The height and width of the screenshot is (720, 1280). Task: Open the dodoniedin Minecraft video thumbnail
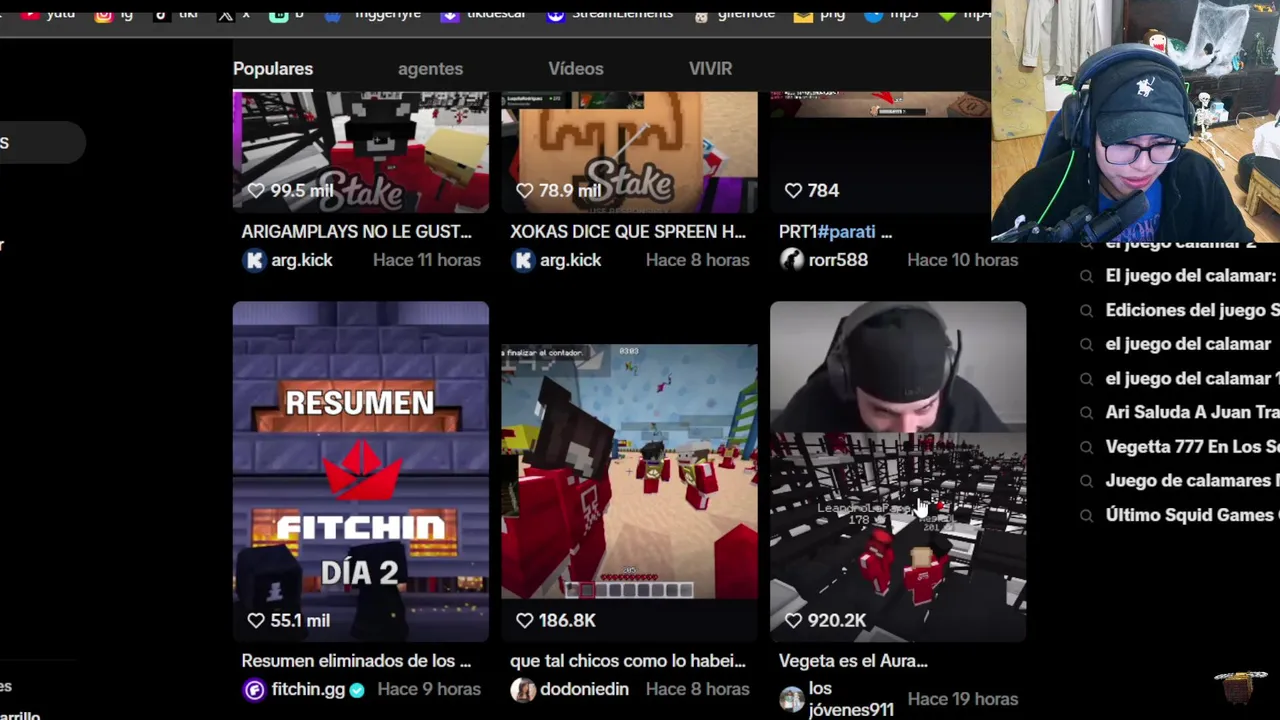629,471
